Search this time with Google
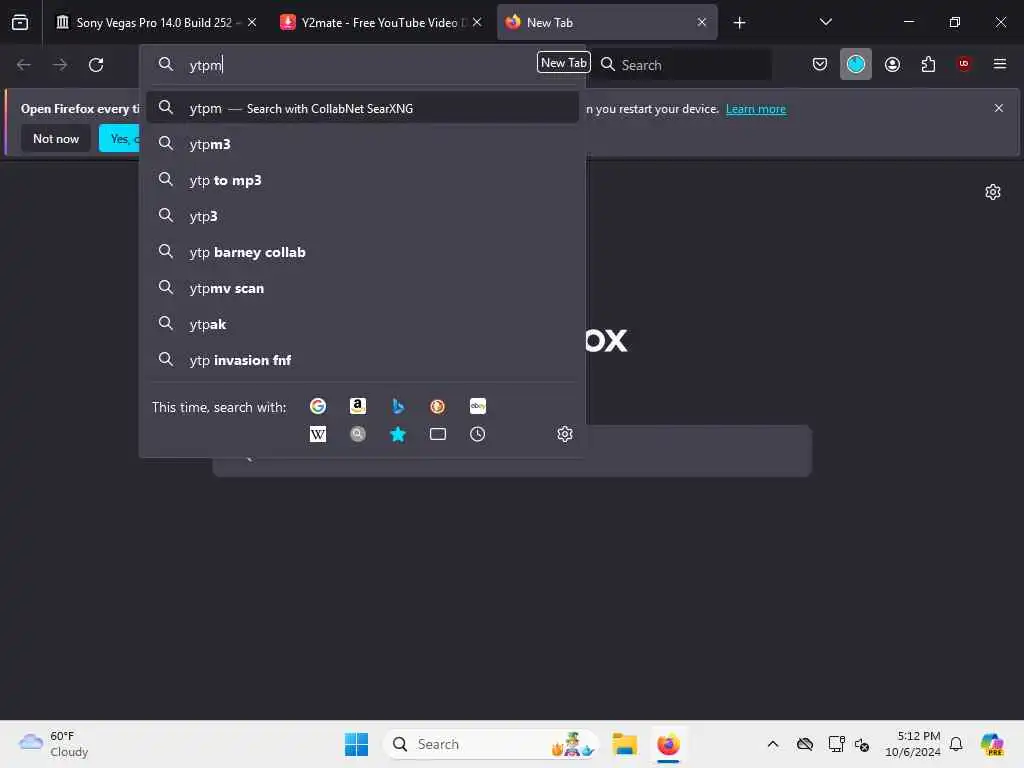The image size is (1024, 768). tap(318, 406)
